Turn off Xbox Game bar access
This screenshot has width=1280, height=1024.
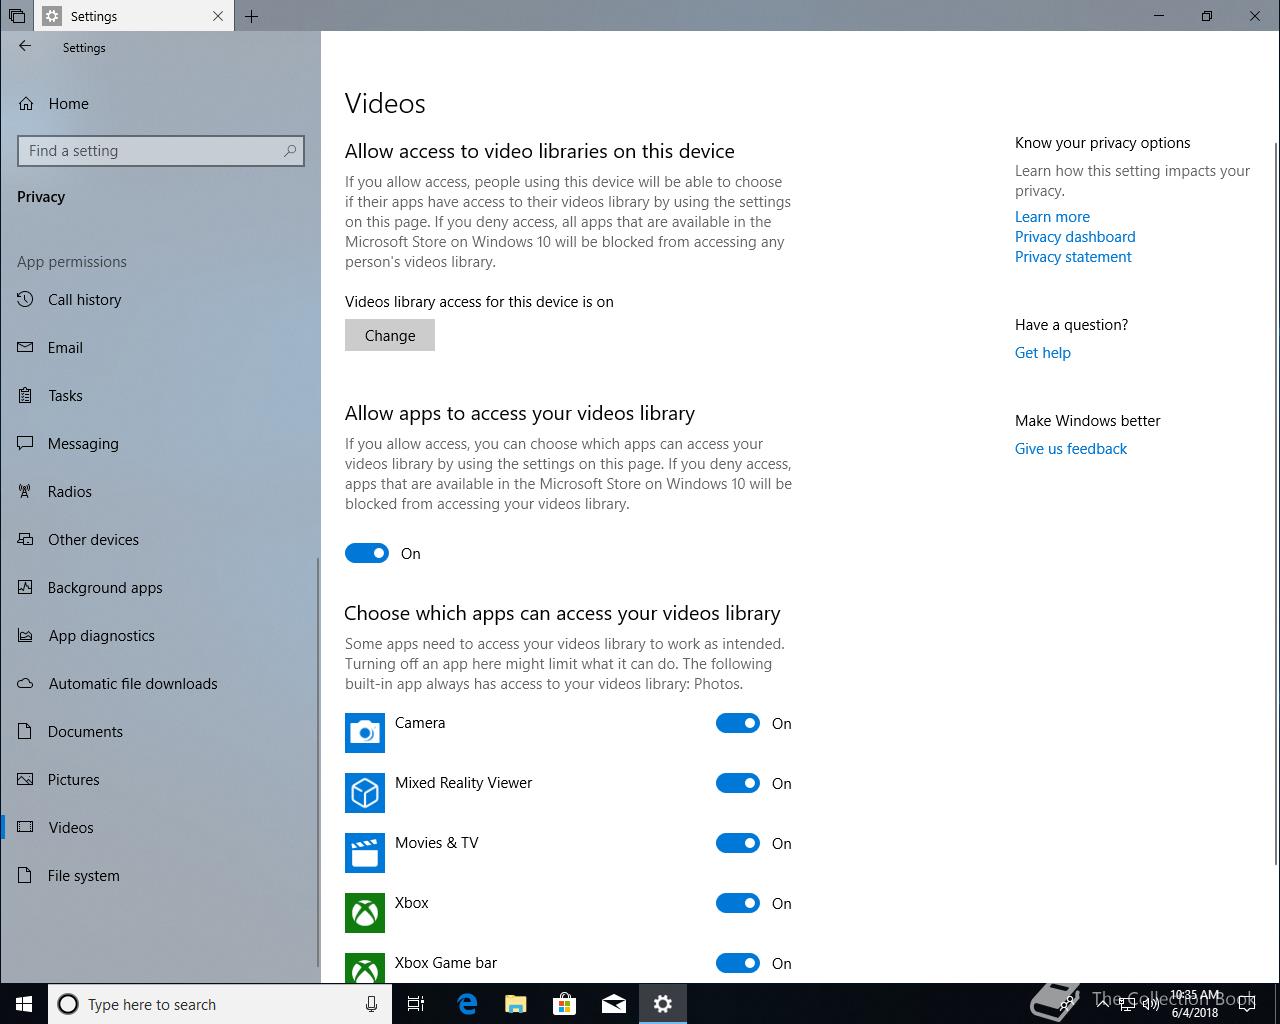pyautogui.click(x=738, y=963)
